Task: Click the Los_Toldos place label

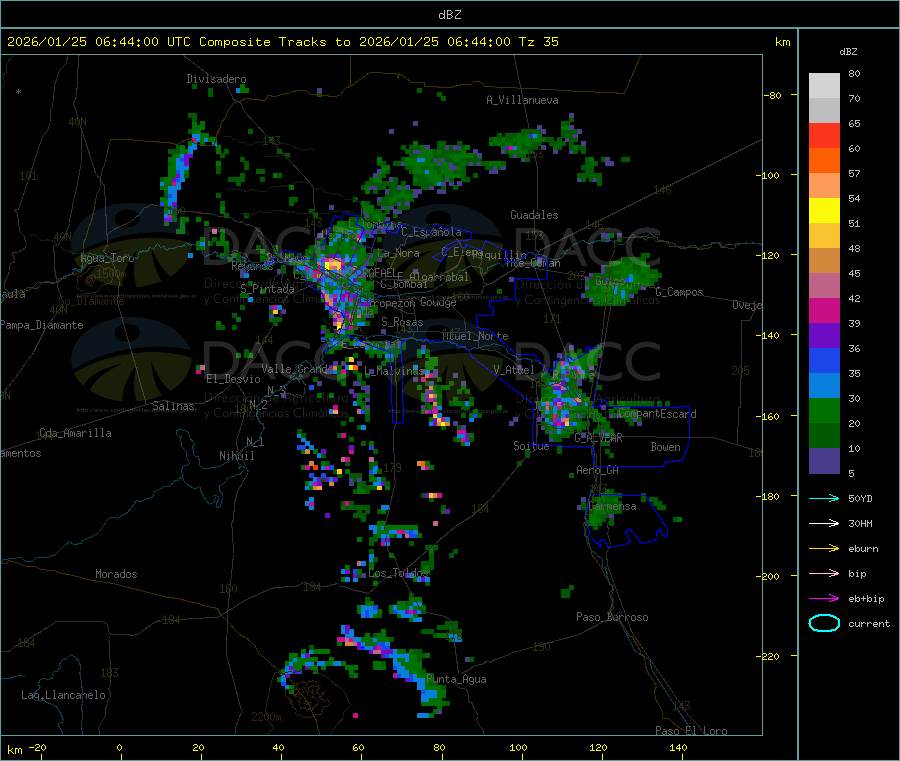Action: 398,573
